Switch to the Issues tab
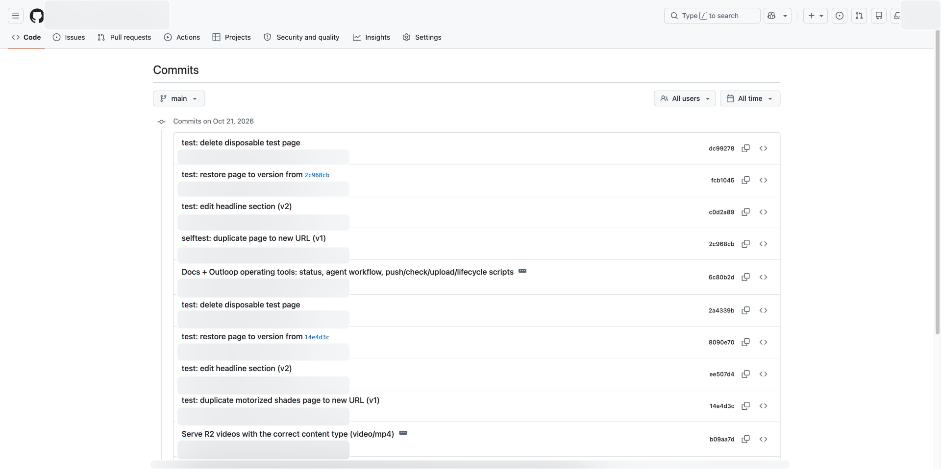 (69, 37)
